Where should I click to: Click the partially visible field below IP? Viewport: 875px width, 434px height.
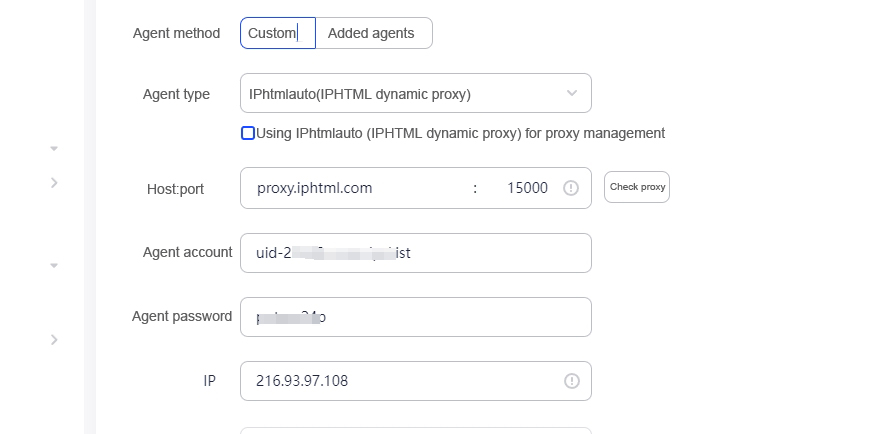point(416,431)
